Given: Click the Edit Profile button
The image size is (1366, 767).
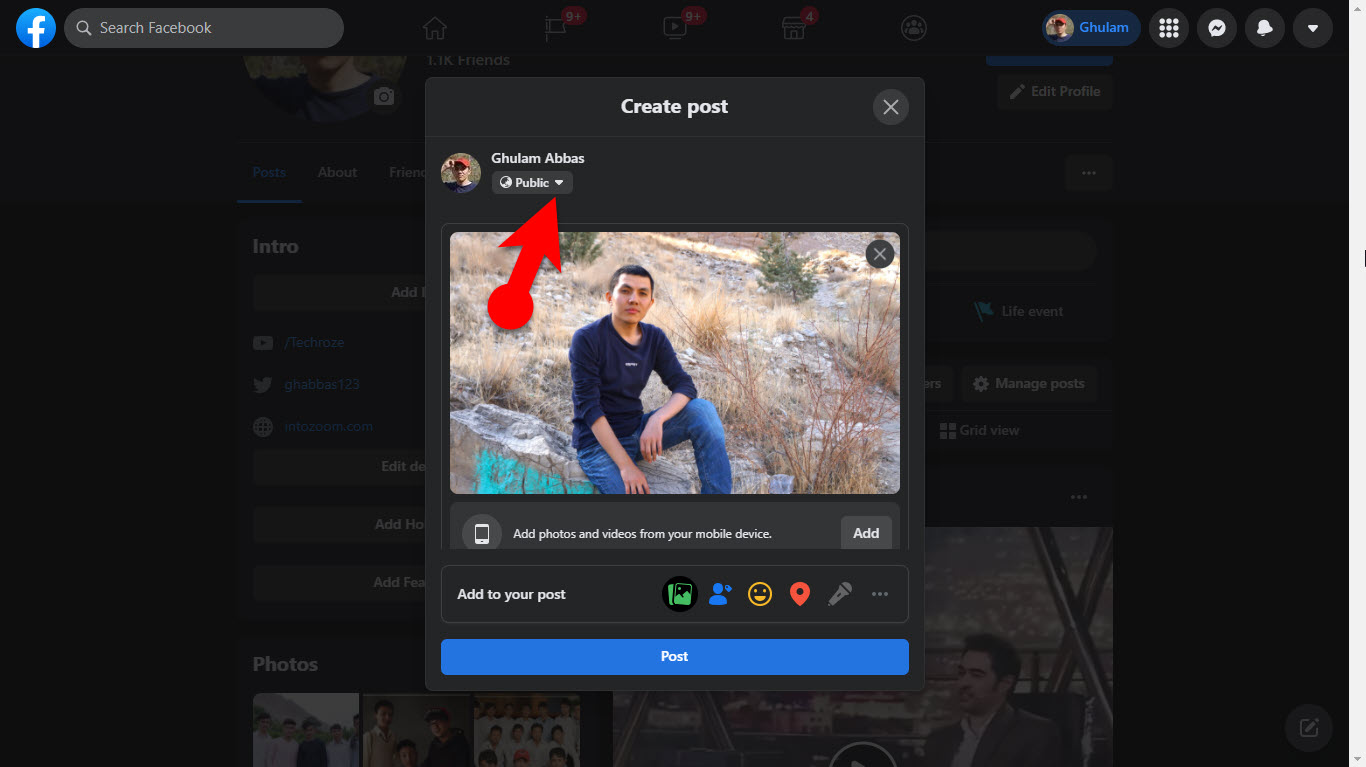Looking at the screenshot, I should (x=1055, y=91).
